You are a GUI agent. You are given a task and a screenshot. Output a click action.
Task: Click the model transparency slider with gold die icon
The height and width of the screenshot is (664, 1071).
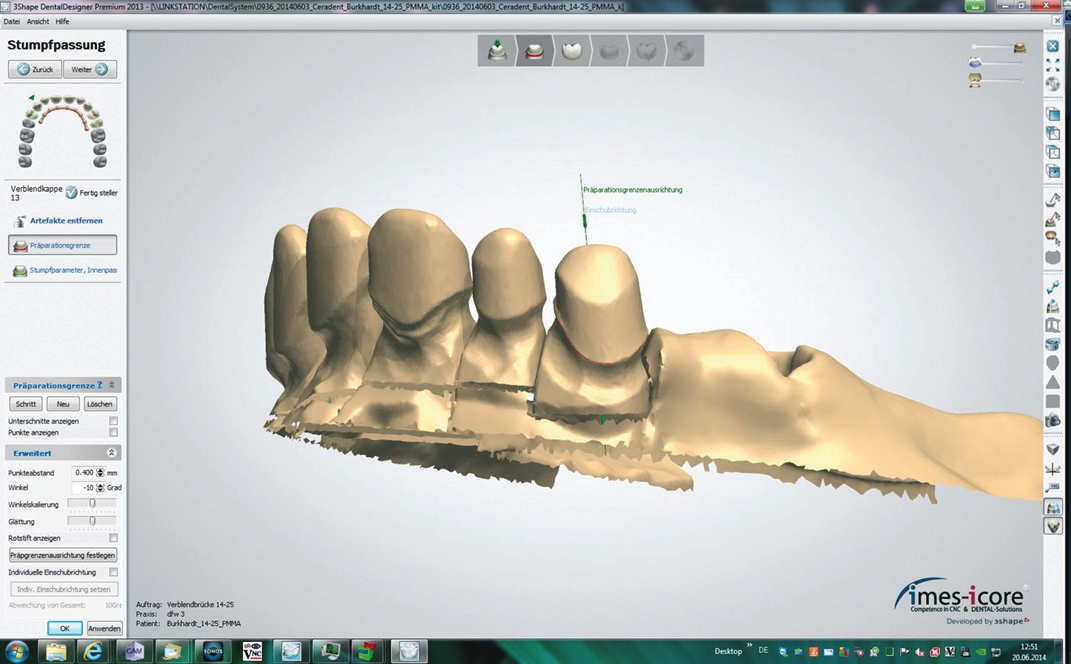998,47
